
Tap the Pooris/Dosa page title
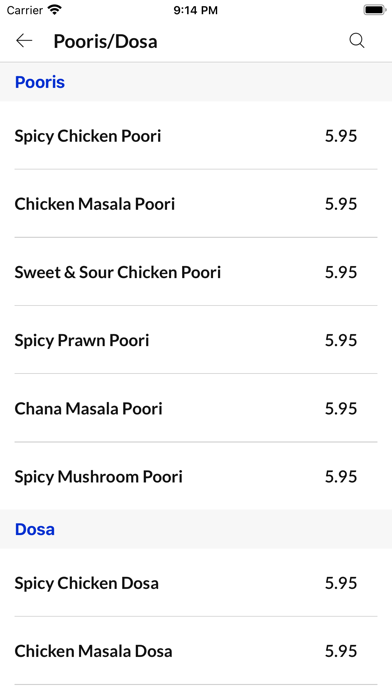(x=105, y=41)
